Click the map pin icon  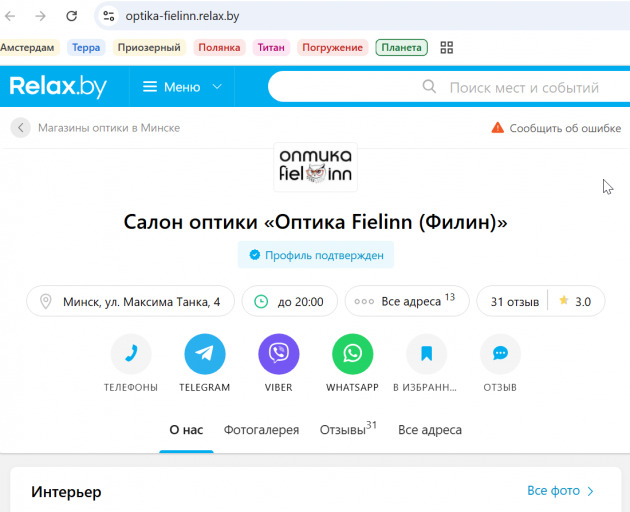coord(46,301)
